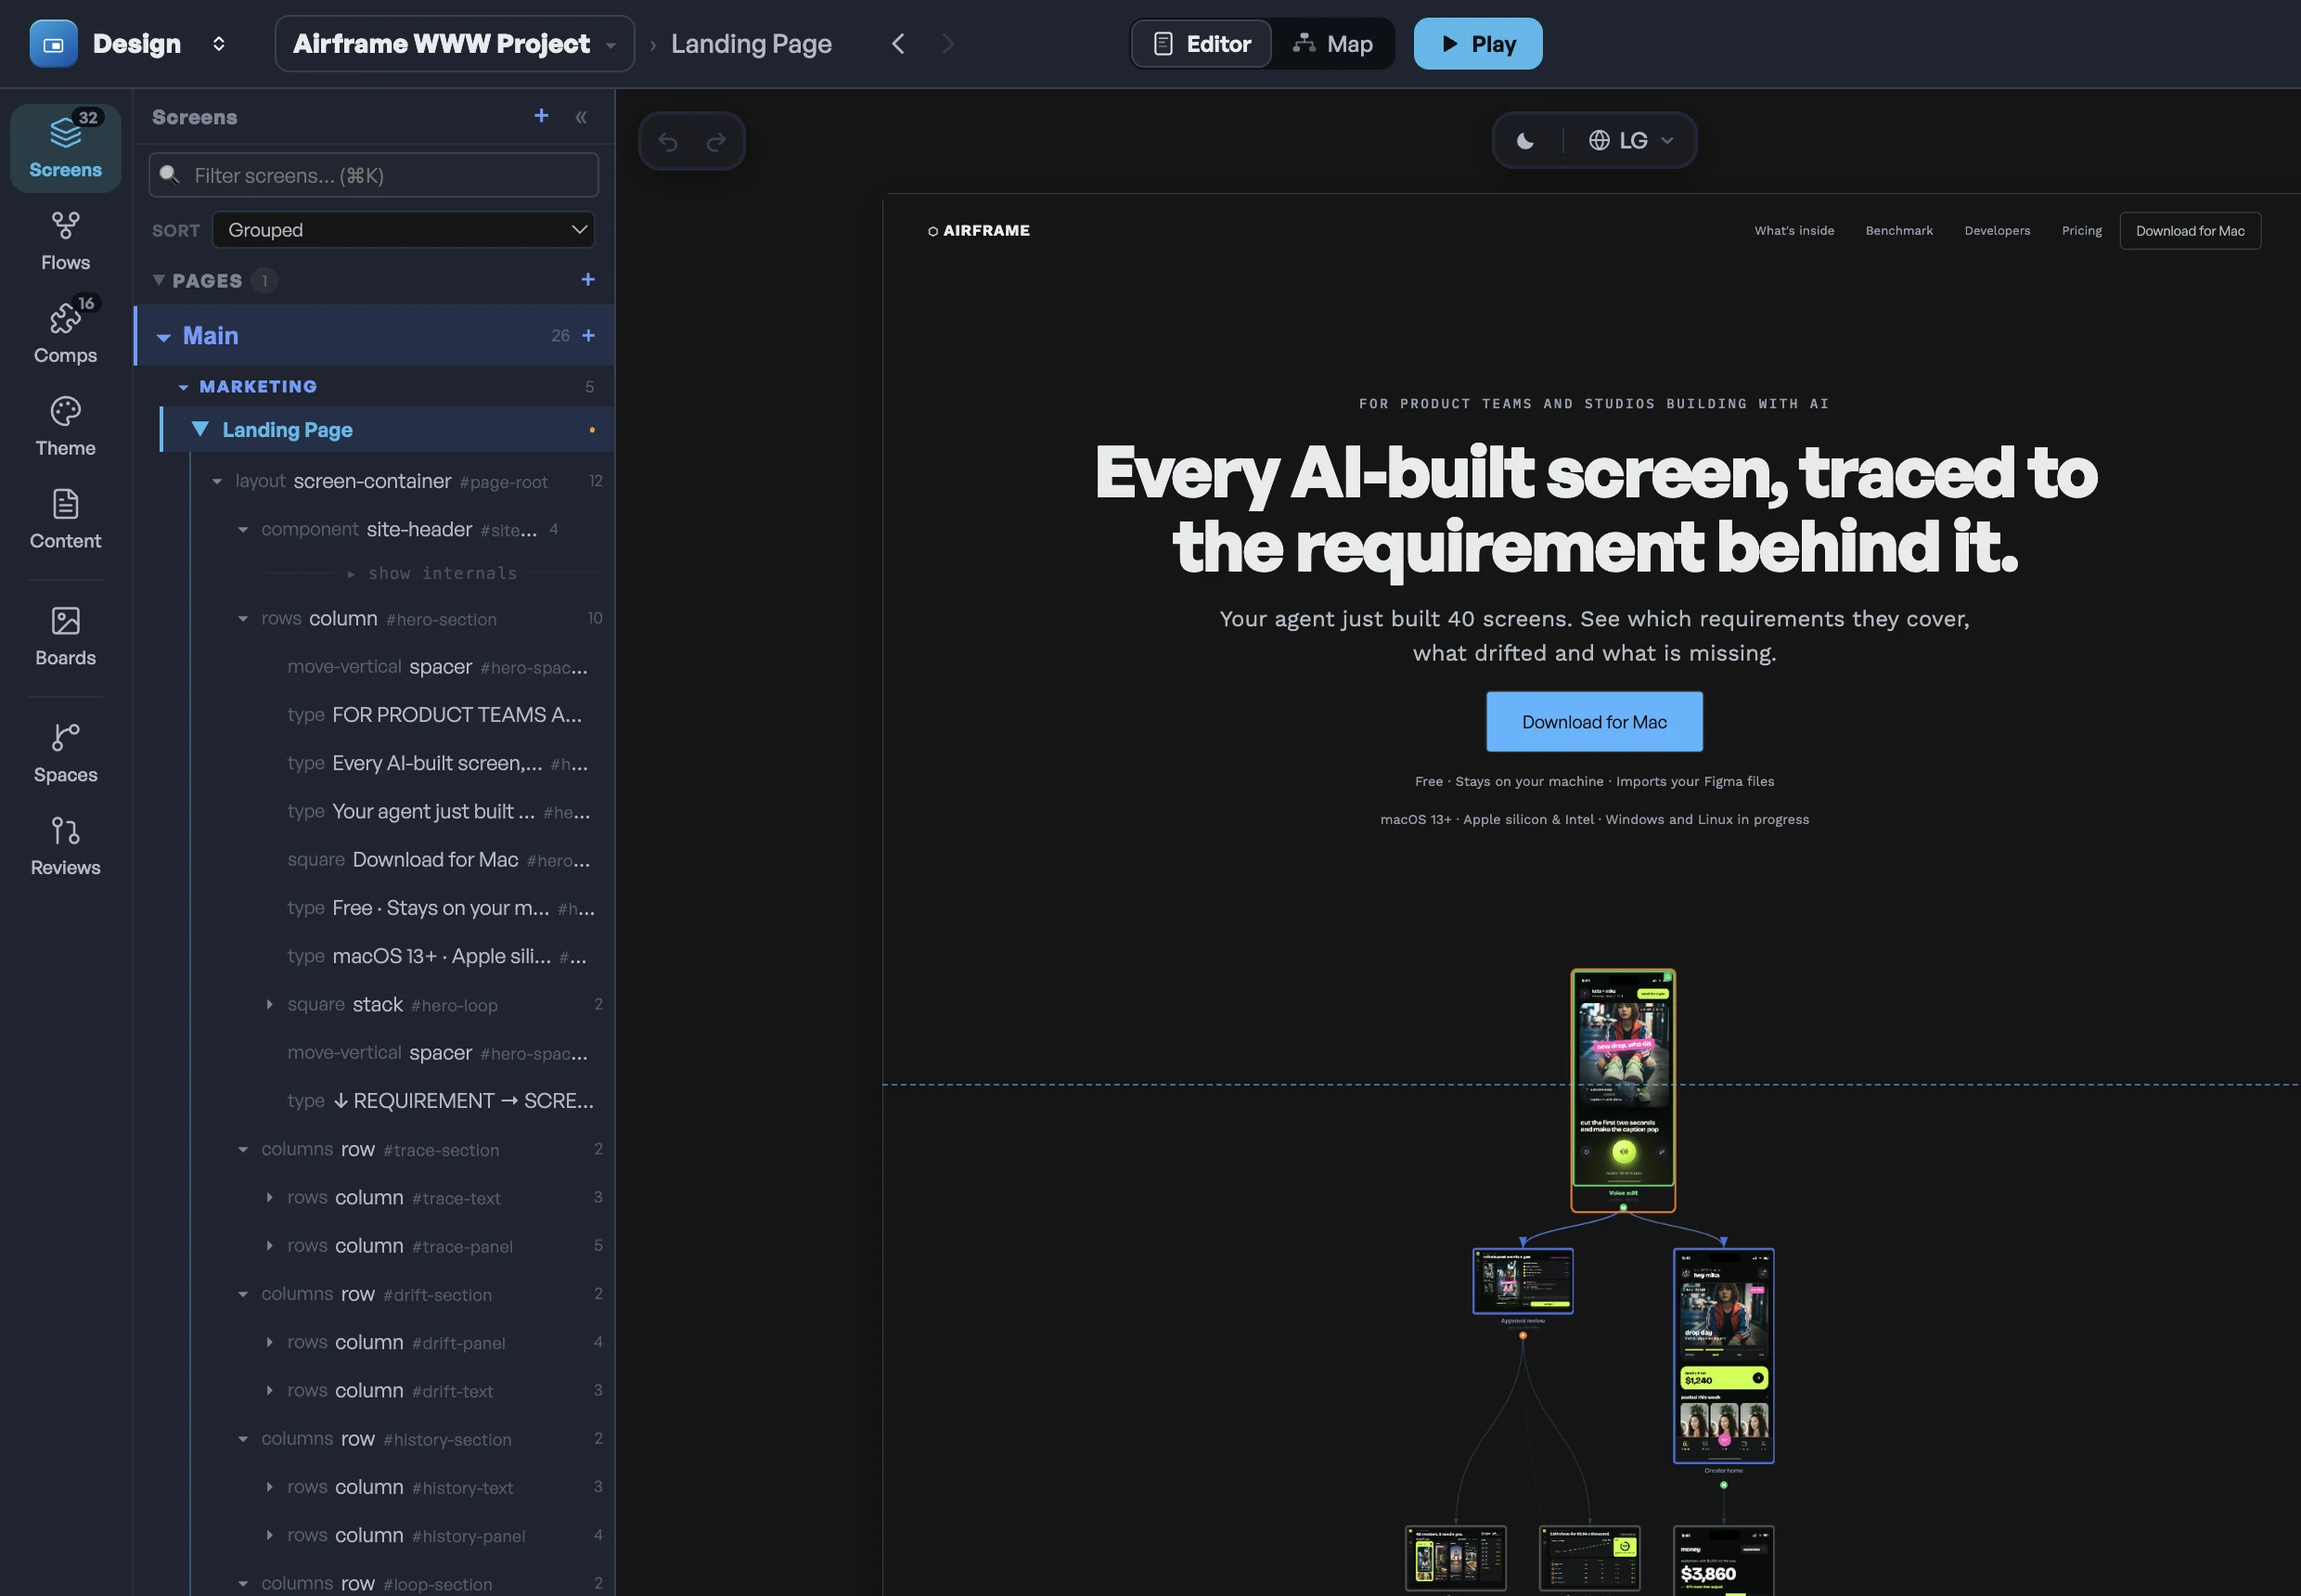Switch to the Map tab
2301x1596 pixels.
pyautogui.click(x=1332, y=44)
